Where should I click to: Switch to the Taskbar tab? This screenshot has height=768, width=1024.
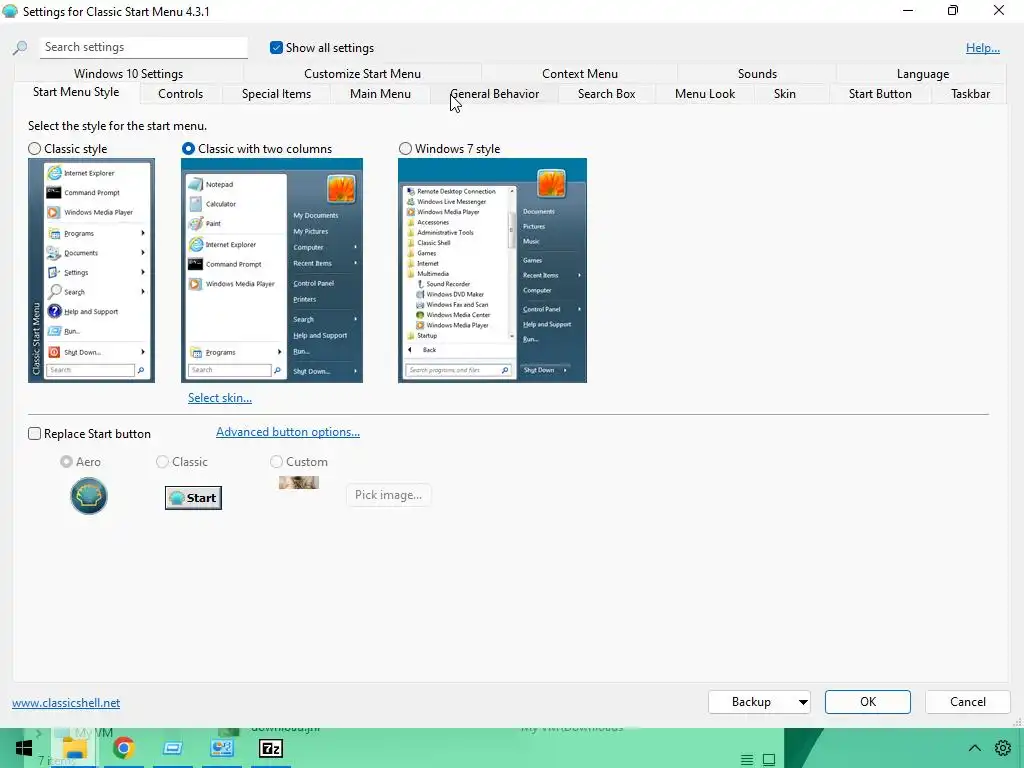pos(970,94)
